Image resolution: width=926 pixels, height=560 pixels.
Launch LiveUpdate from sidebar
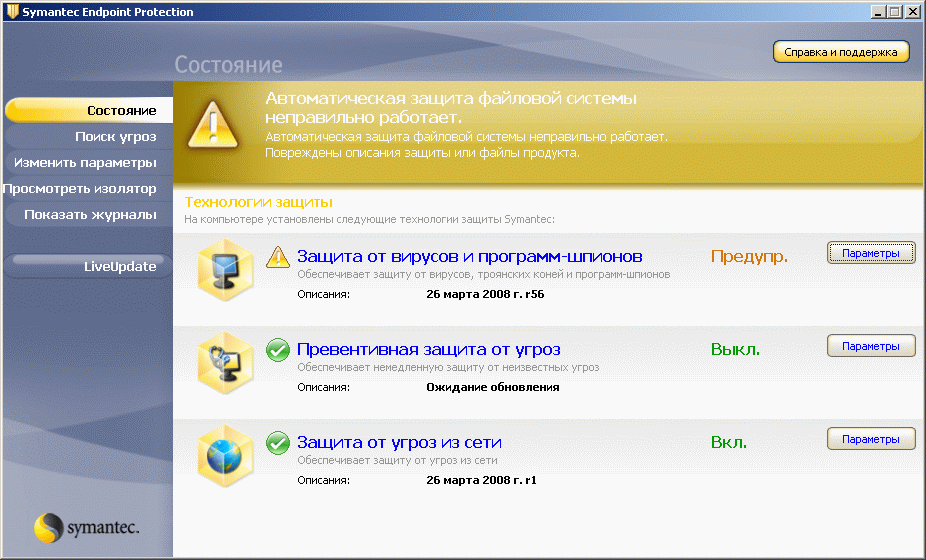click(89, 266)
